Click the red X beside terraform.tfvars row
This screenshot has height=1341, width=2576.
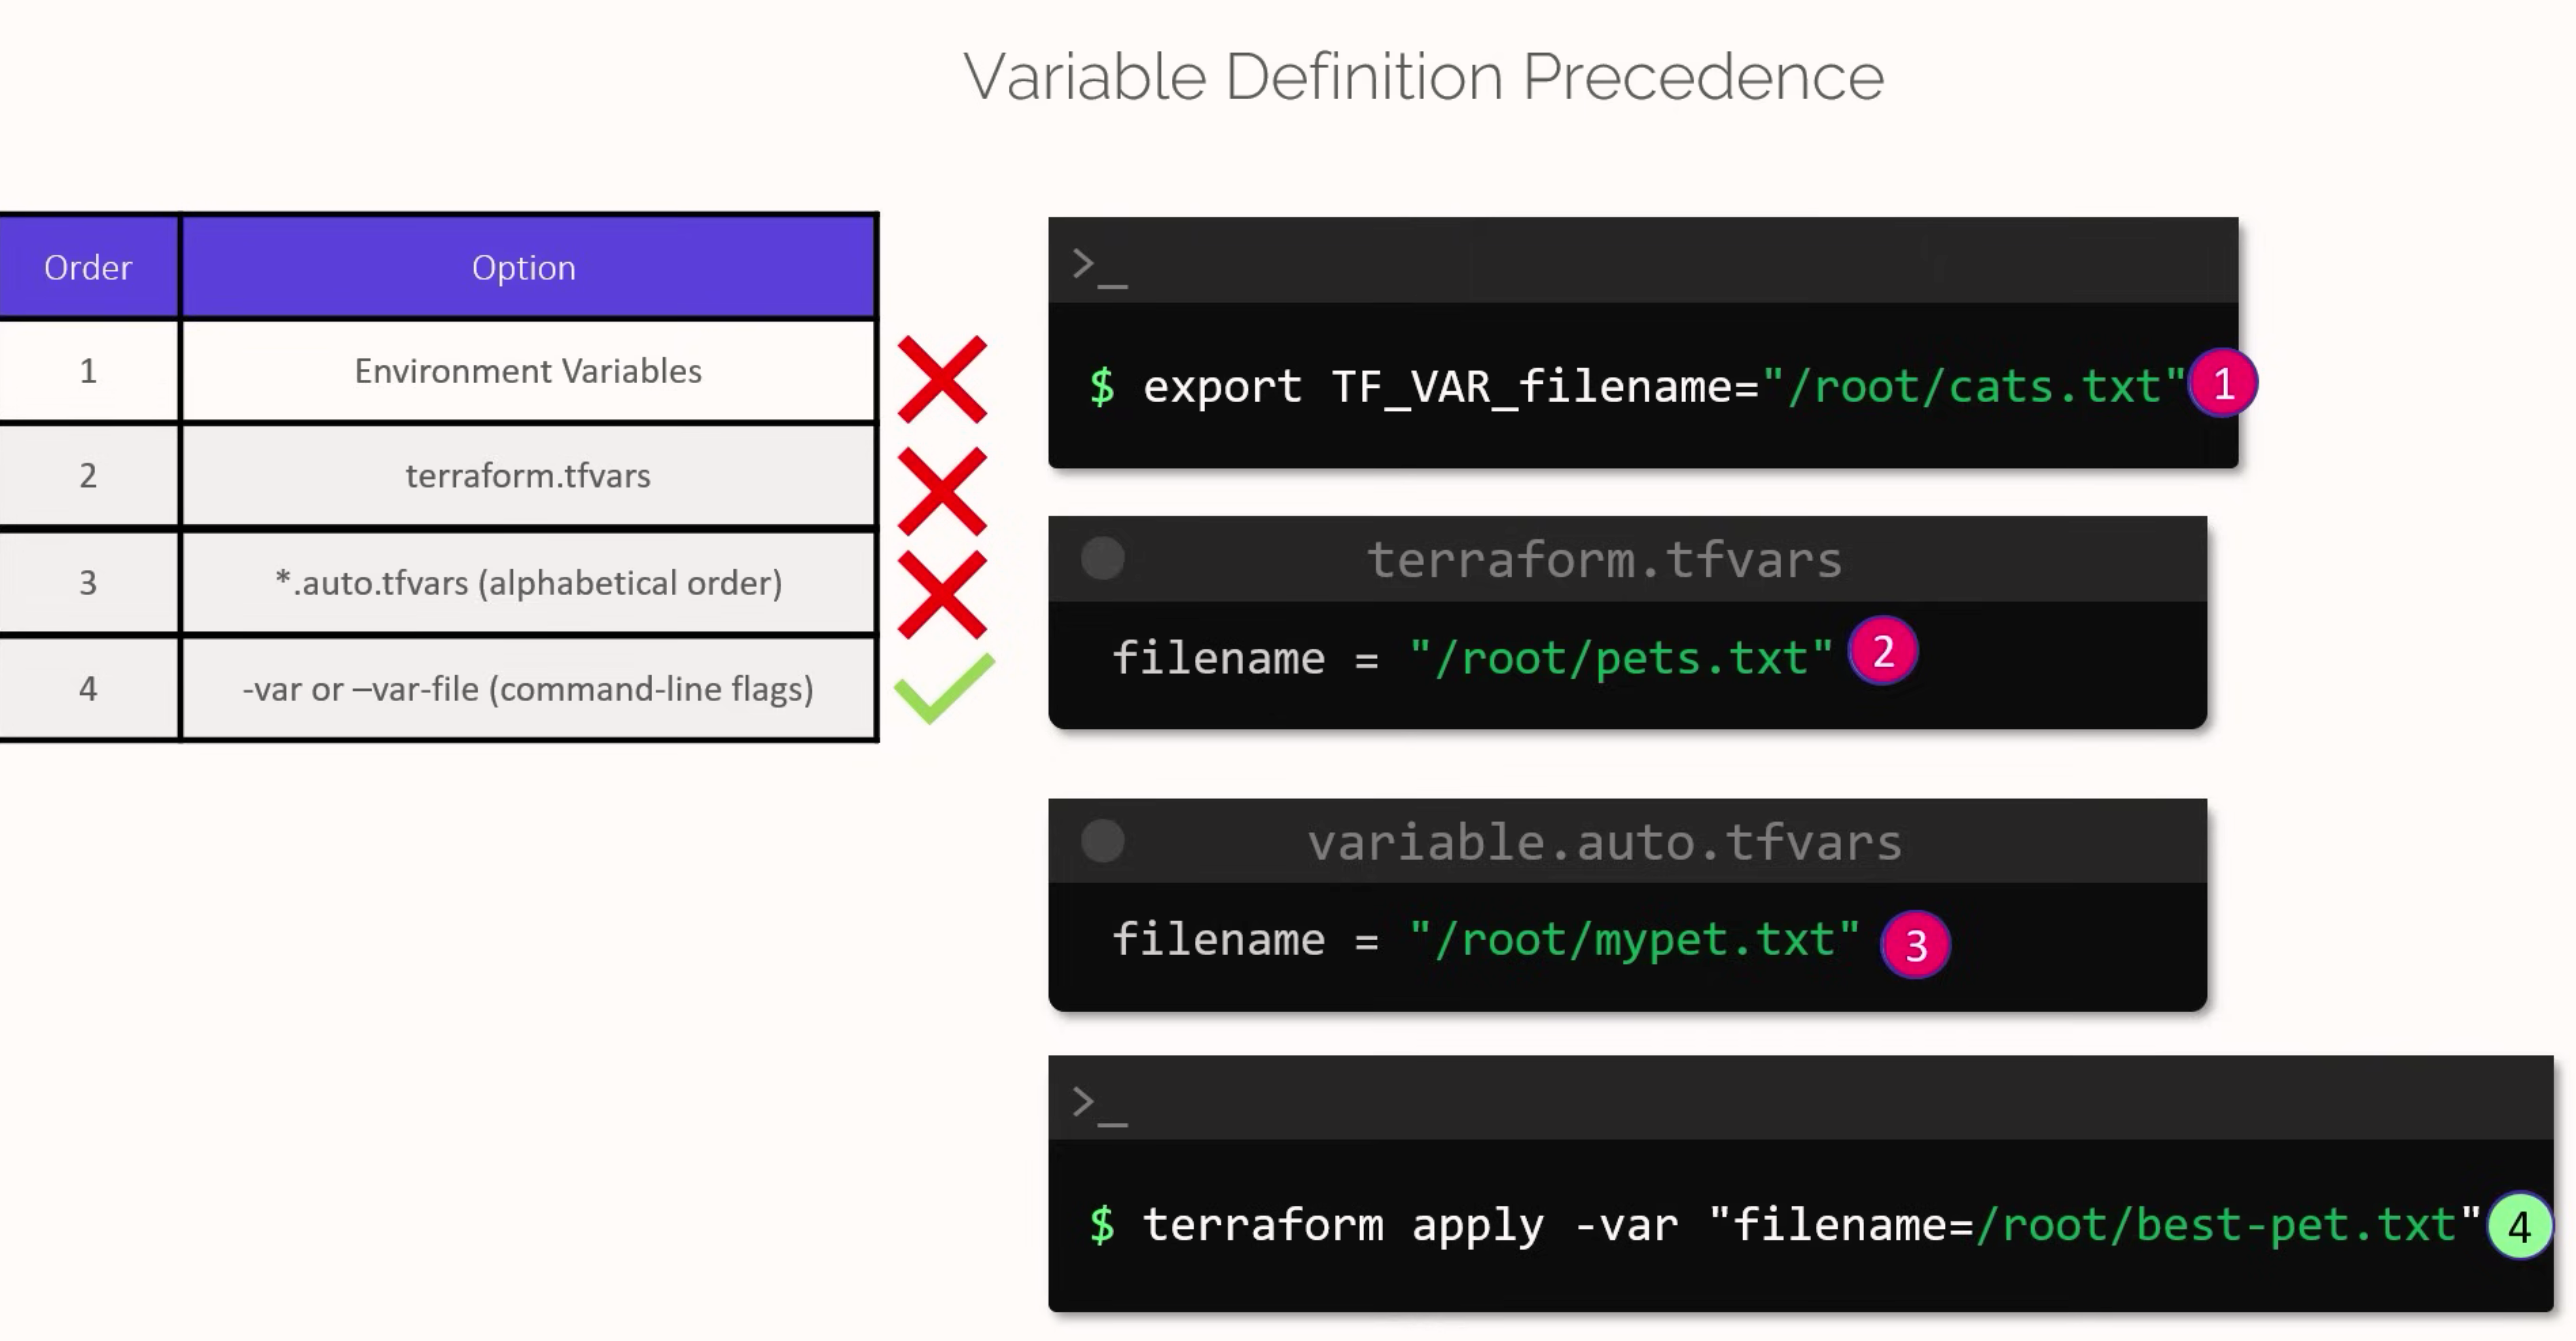pos(942,490)
